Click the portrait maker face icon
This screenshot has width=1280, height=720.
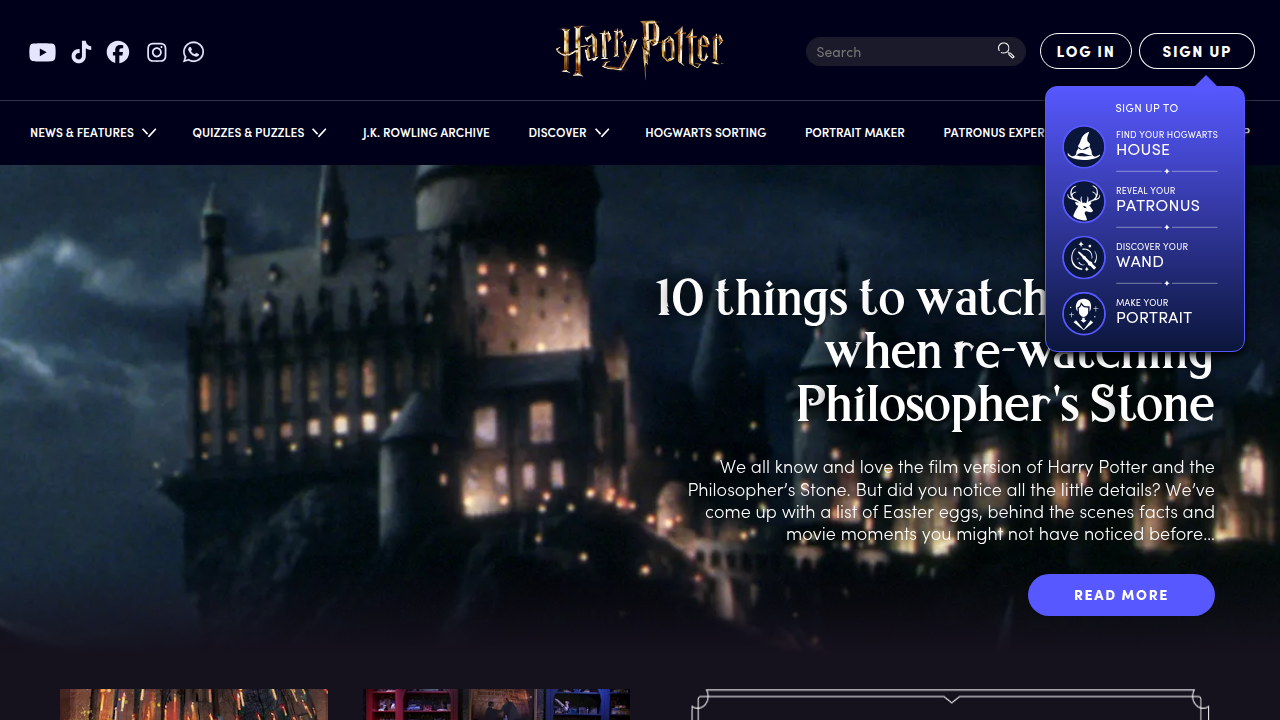point(1084,314)
